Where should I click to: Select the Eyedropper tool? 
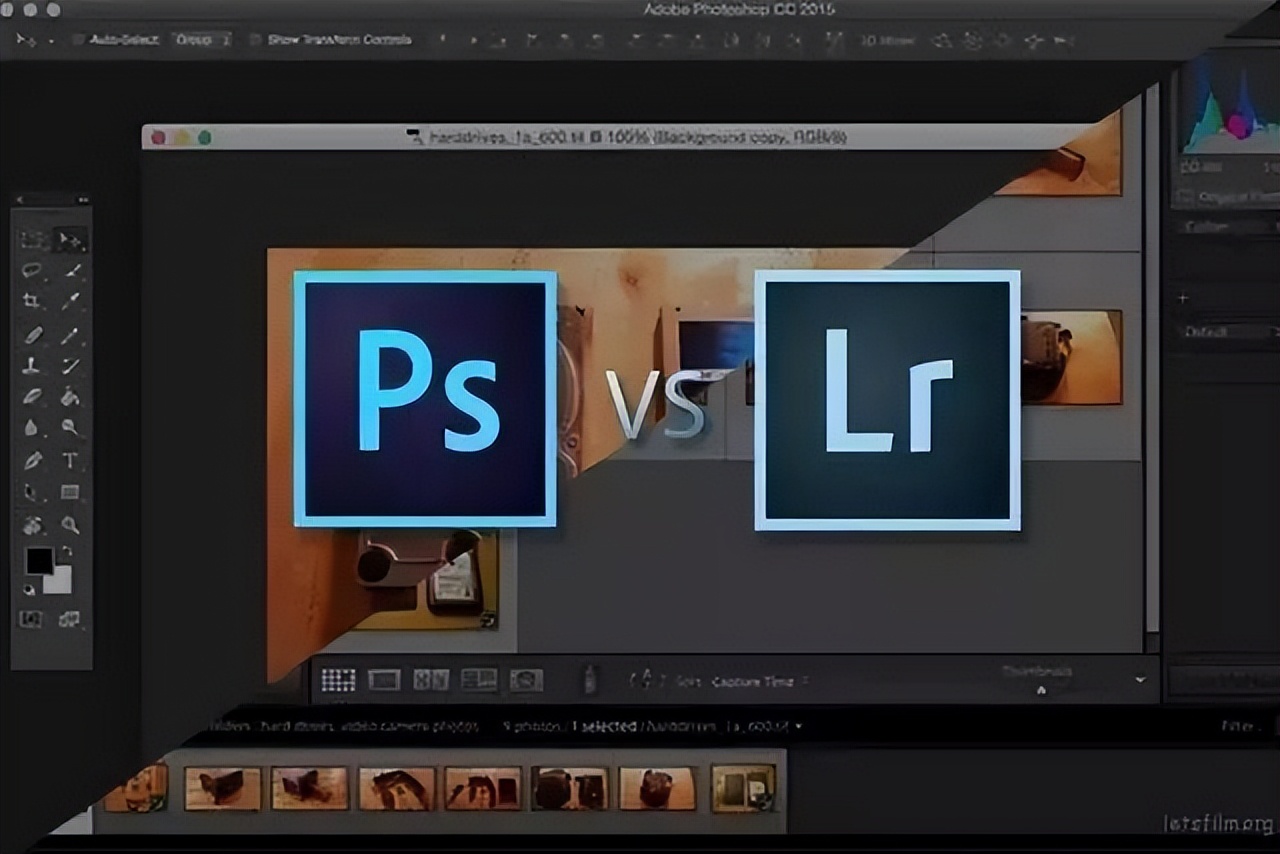(70, 301)
